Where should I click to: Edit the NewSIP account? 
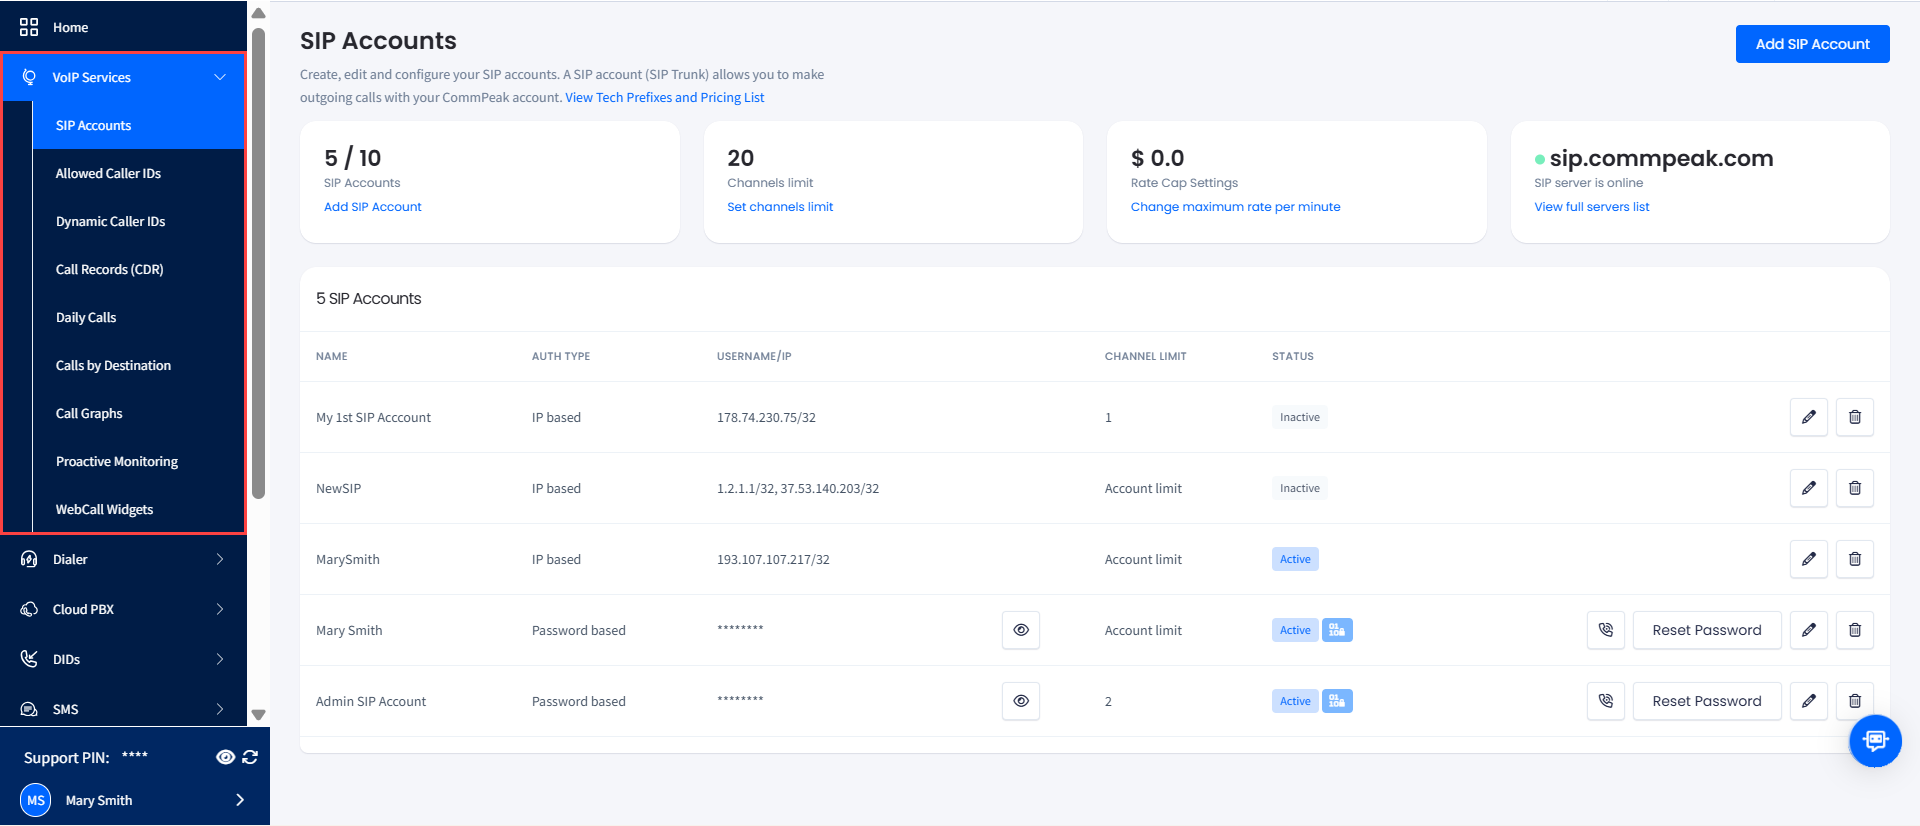point(1809,488)
